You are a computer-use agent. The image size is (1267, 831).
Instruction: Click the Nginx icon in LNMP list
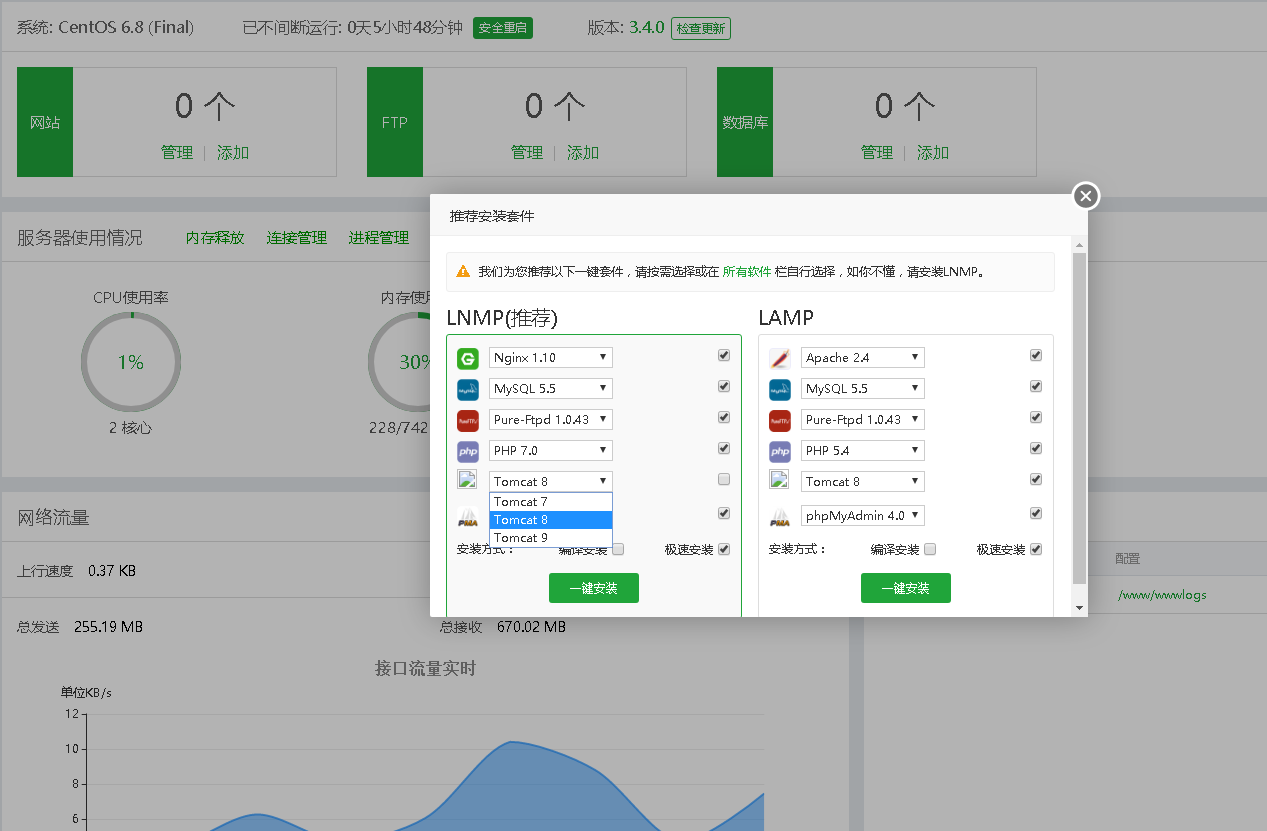pyautogui.click(x=468, y=358)
